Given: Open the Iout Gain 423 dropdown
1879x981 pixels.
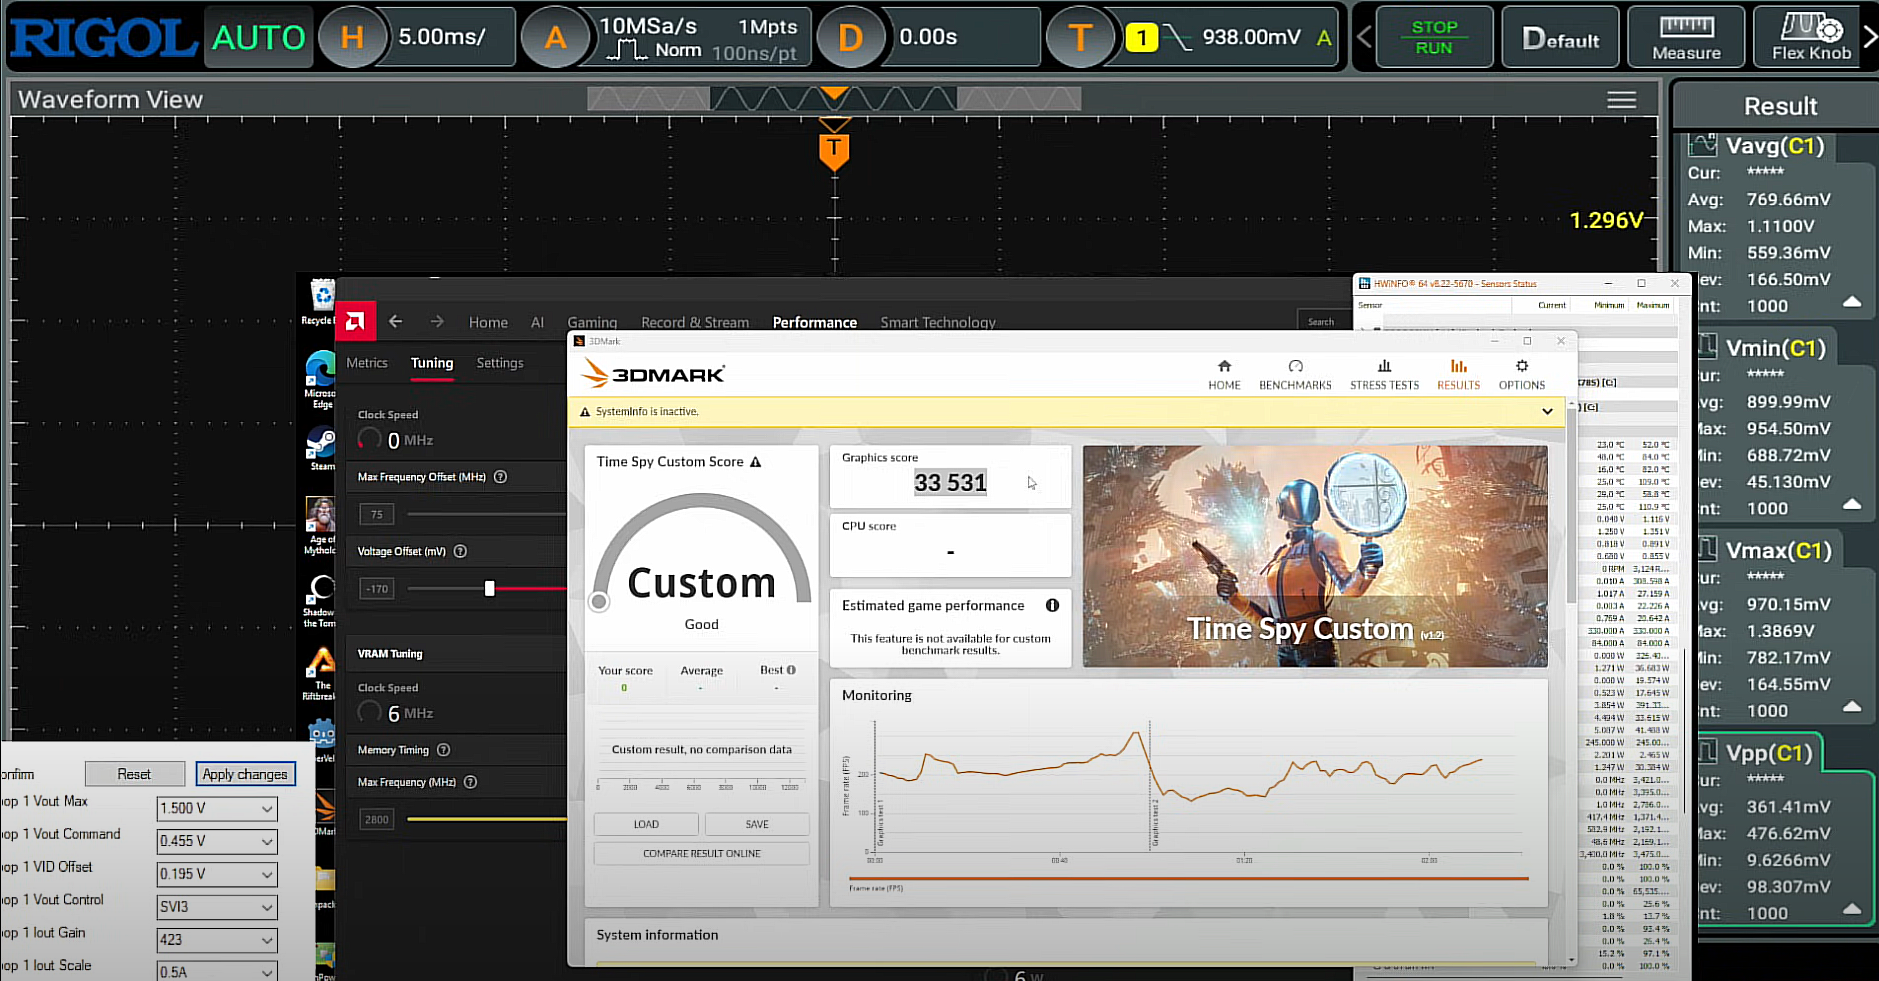Looking at the screenshot, I should pyautogui.click(x=216, y=940).
